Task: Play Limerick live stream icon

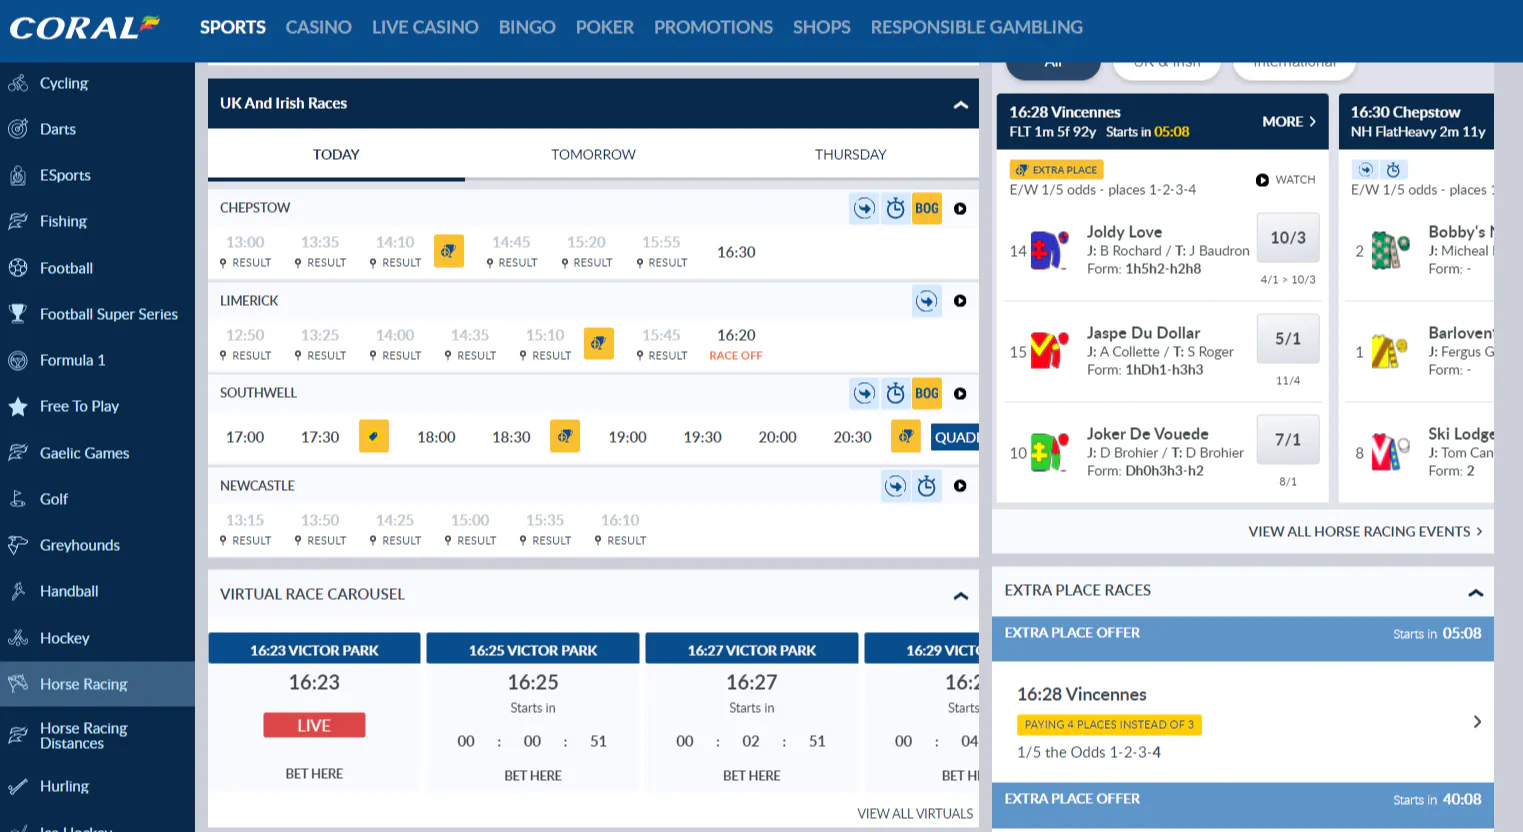Action: [960, 301]
